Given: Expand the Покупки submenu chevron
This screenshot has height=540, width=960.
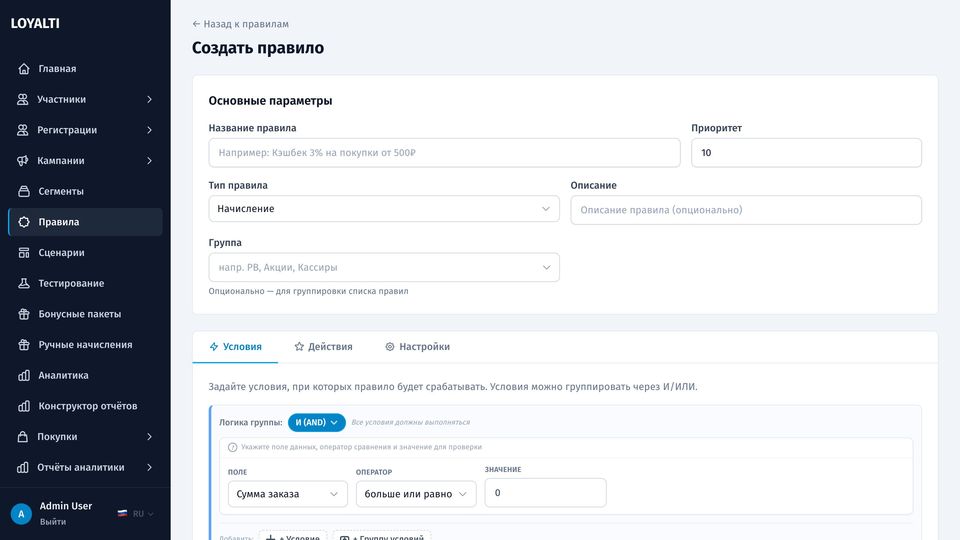Looking at the screenshot, I should tap(149, 436).
